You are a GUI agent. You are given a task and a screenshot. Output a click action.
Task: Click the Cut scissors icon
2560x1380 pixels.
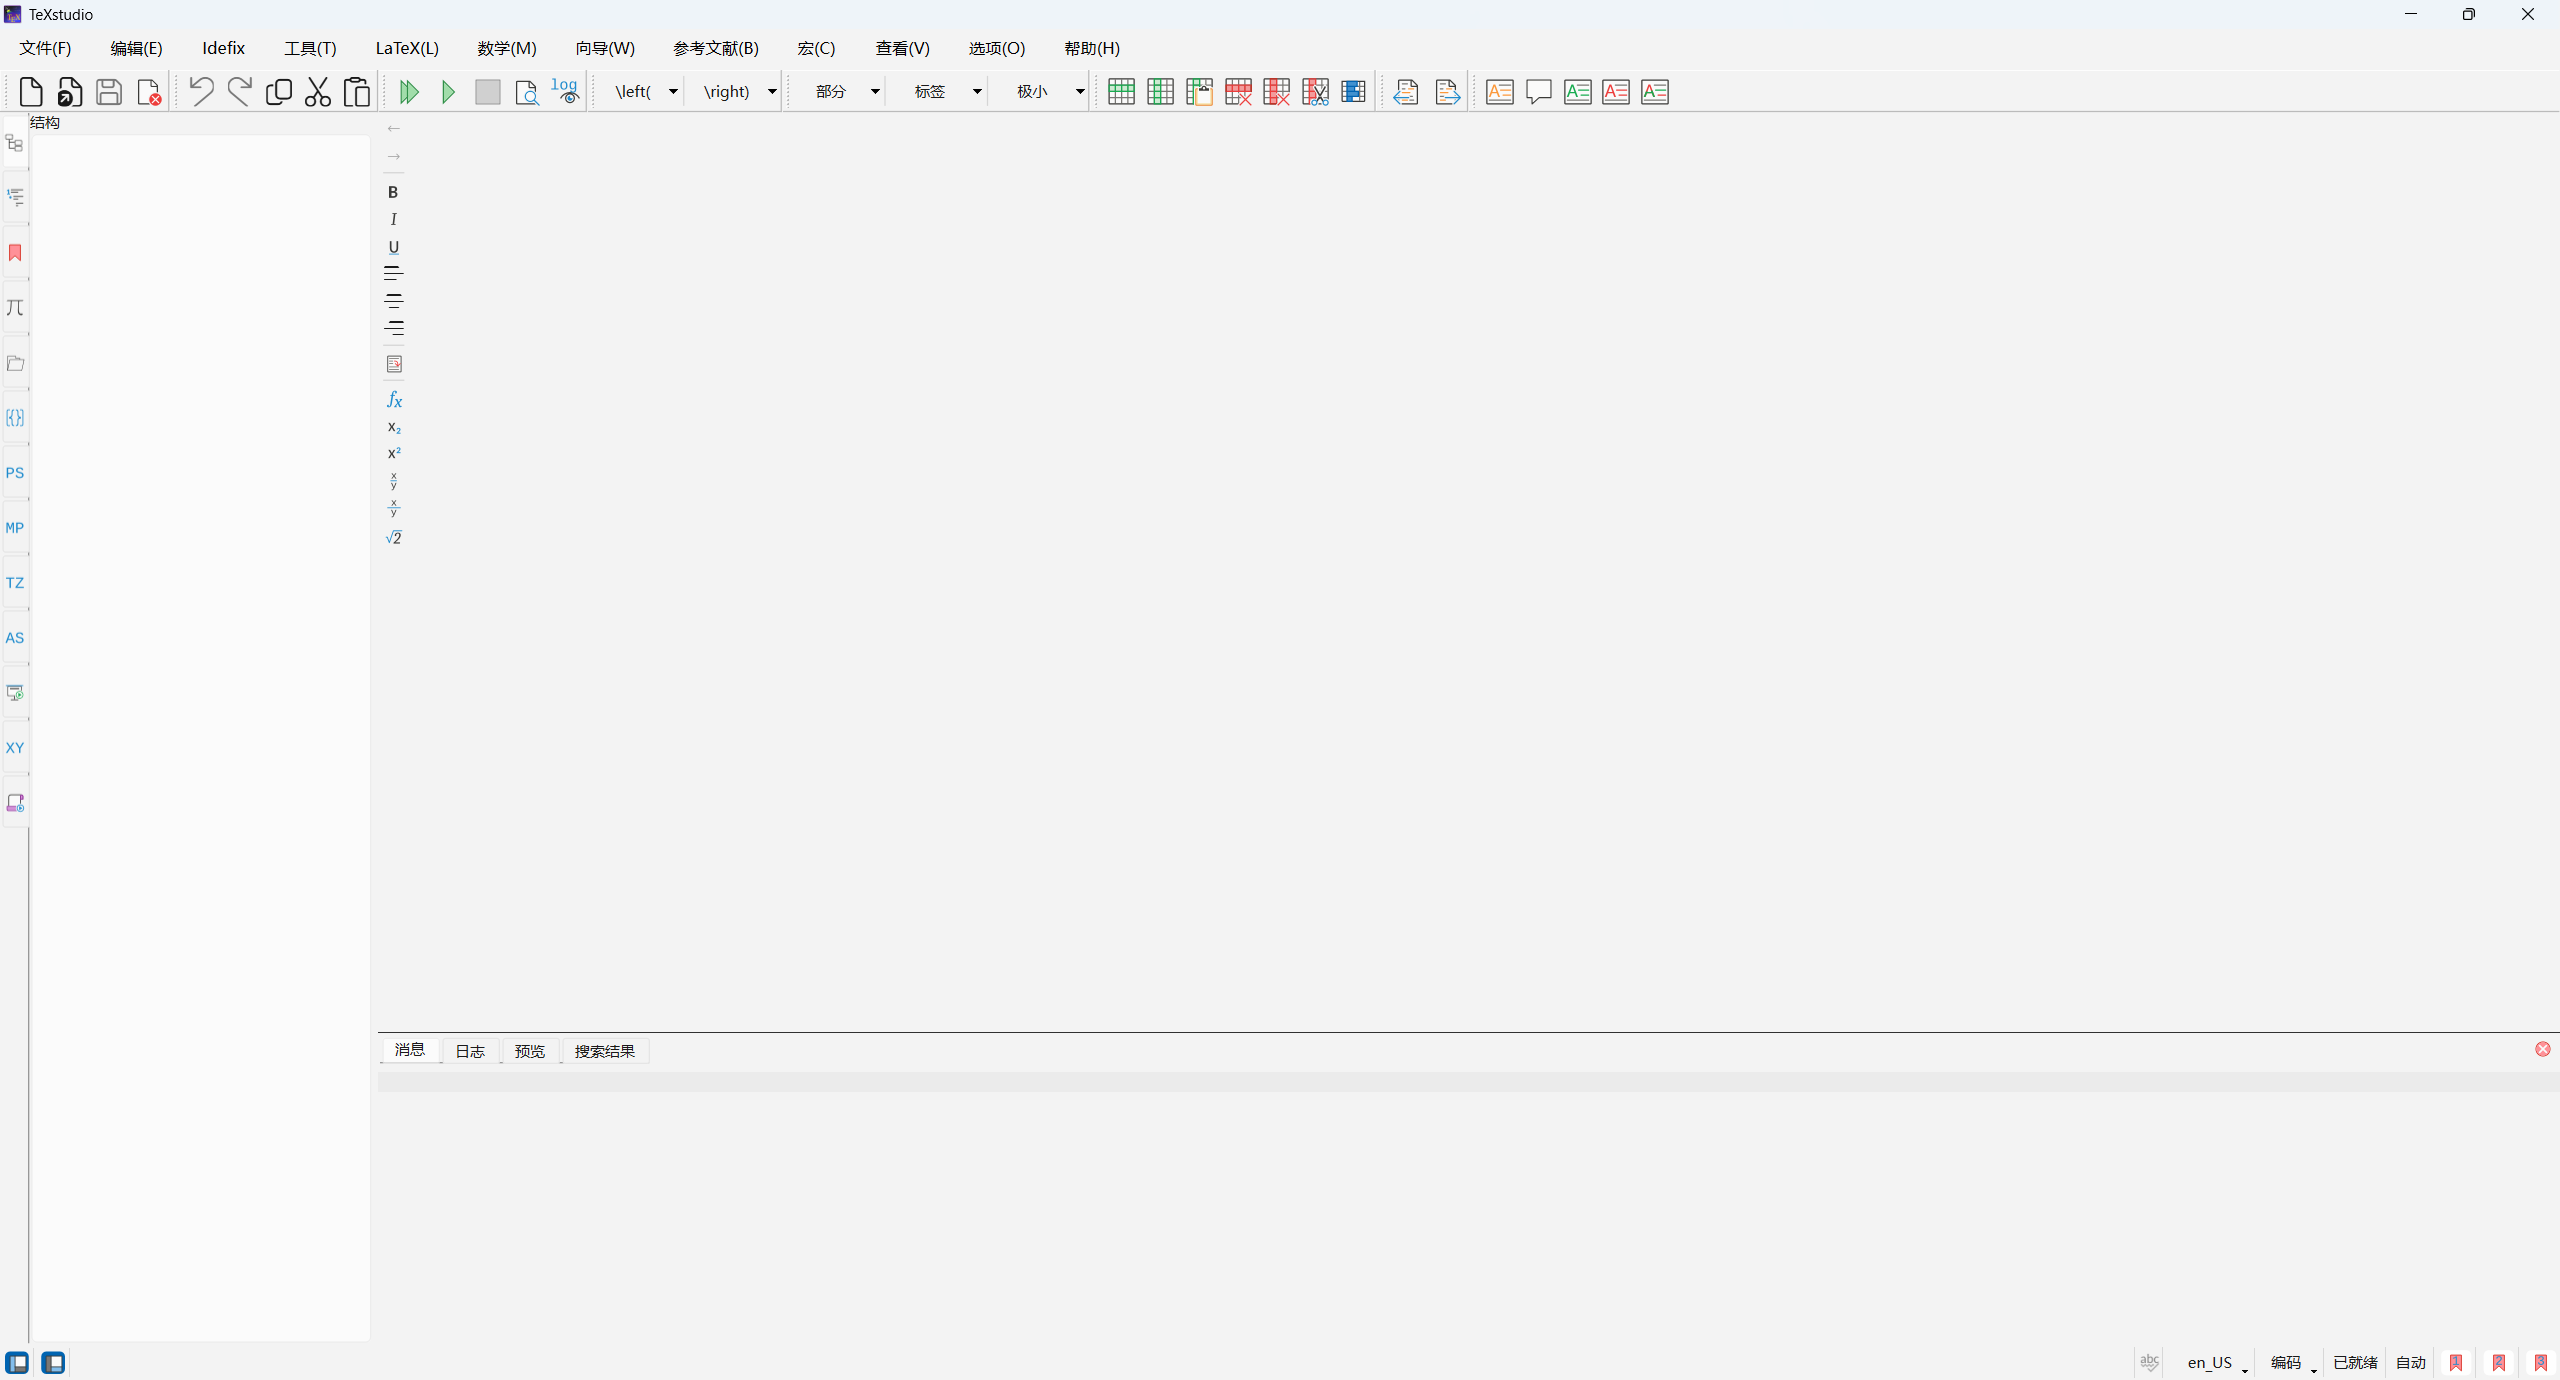pyautogui.click(x=318, y=92)
